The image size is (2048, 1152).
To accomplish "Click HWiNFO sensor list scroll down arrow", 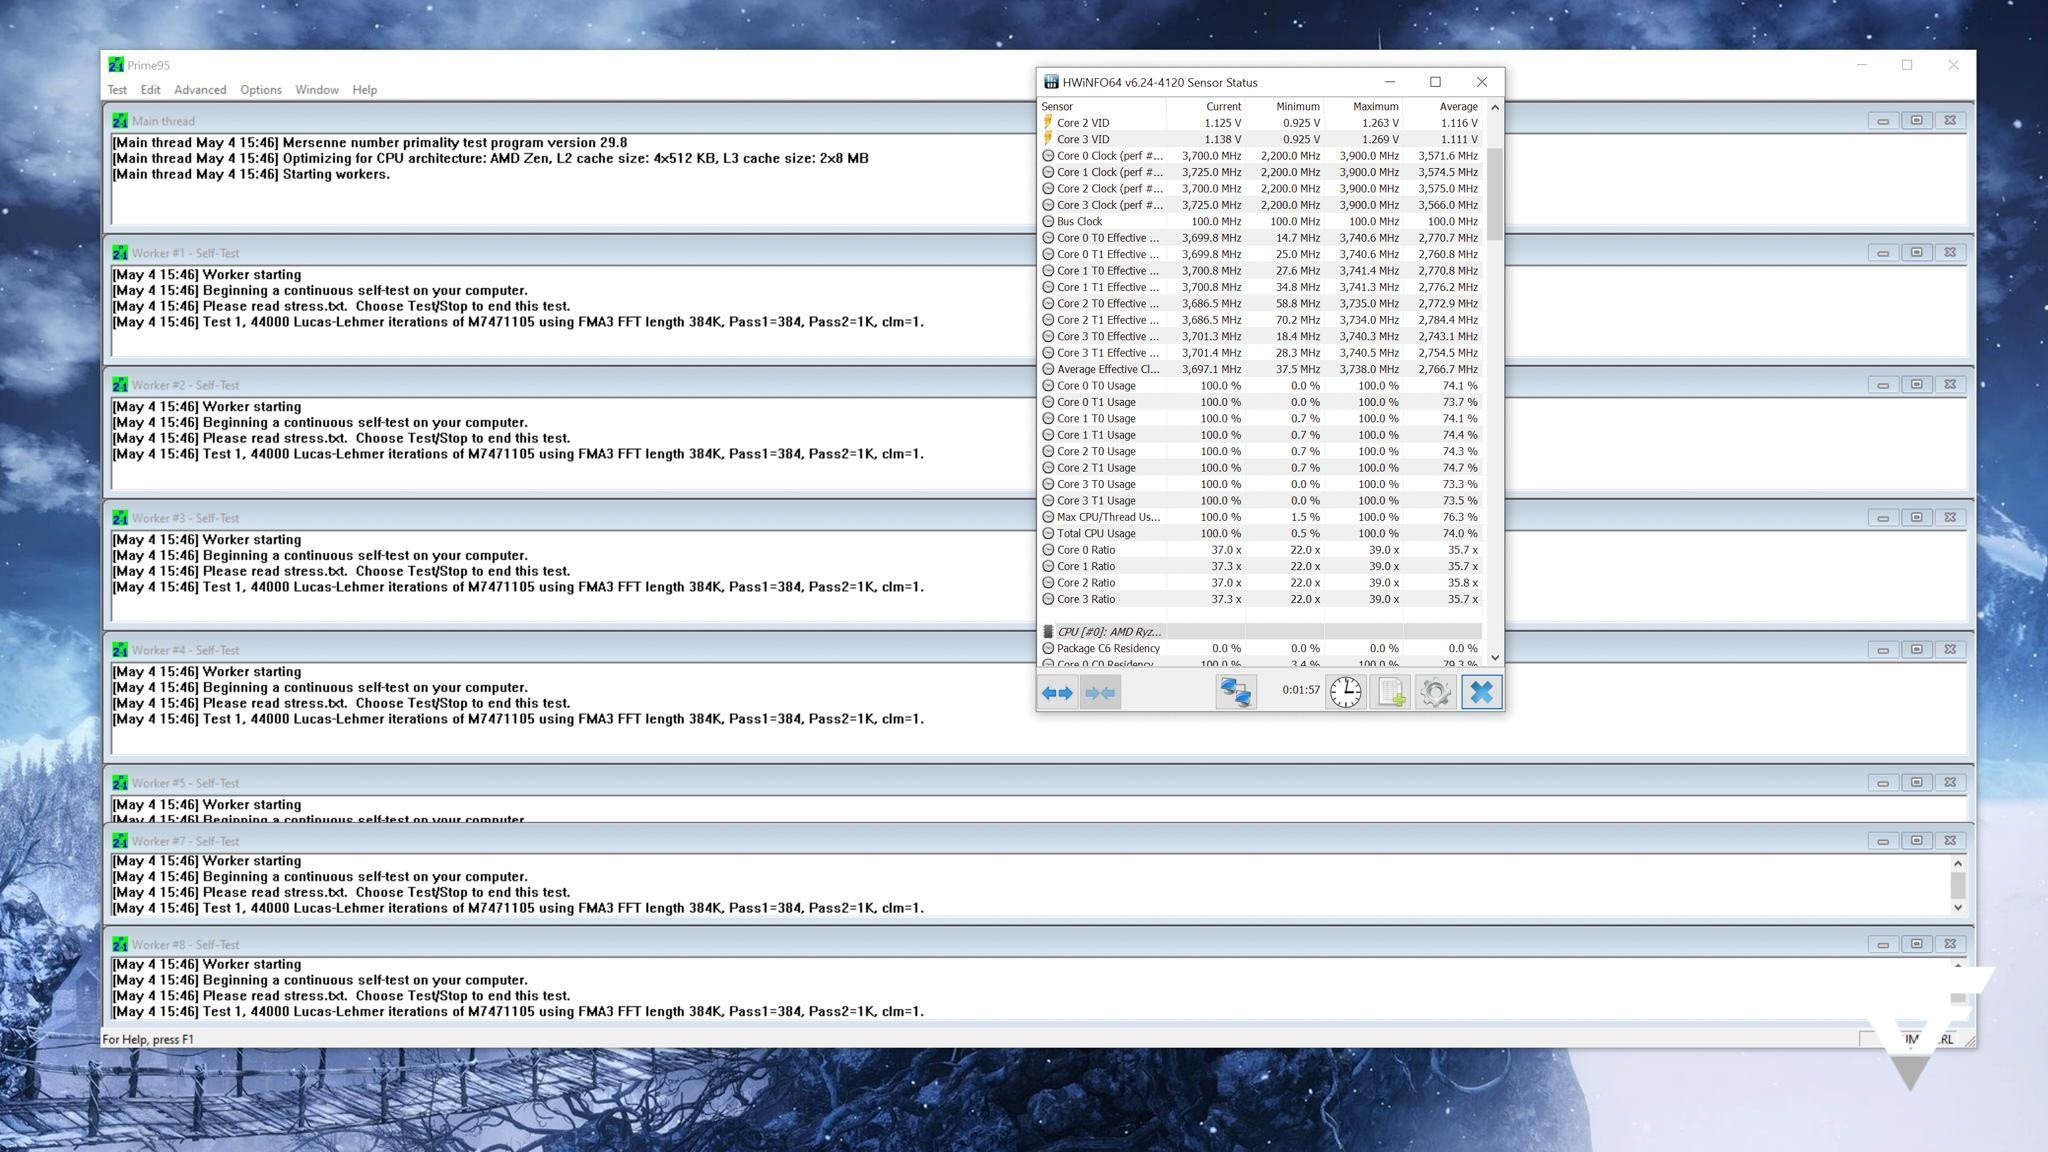I will tap(1495, 657).
